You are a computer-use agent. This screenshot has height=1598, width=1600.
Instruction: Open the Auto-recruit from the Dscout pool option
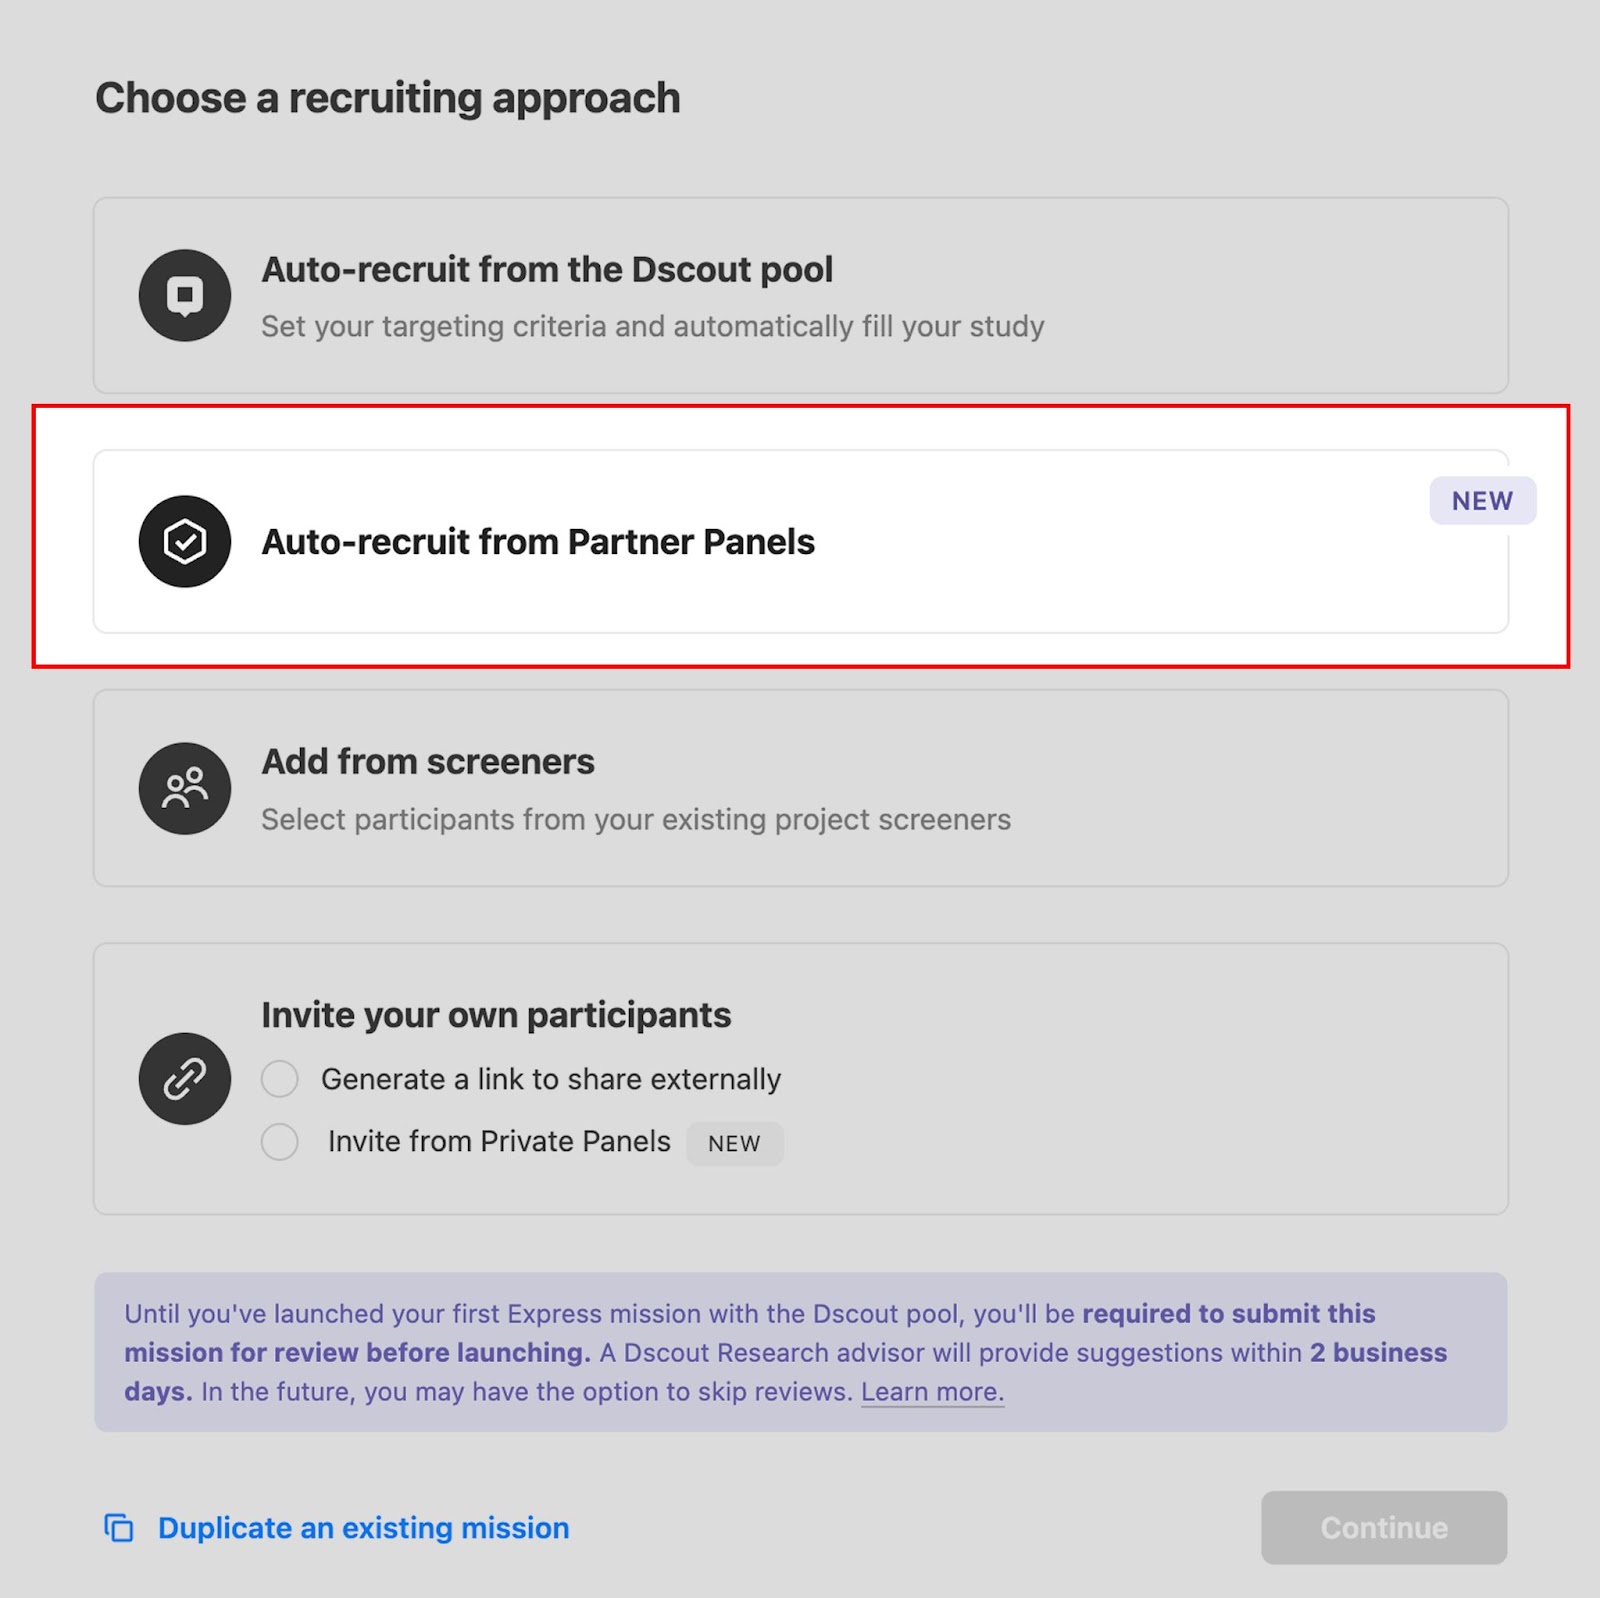point(800,295)
